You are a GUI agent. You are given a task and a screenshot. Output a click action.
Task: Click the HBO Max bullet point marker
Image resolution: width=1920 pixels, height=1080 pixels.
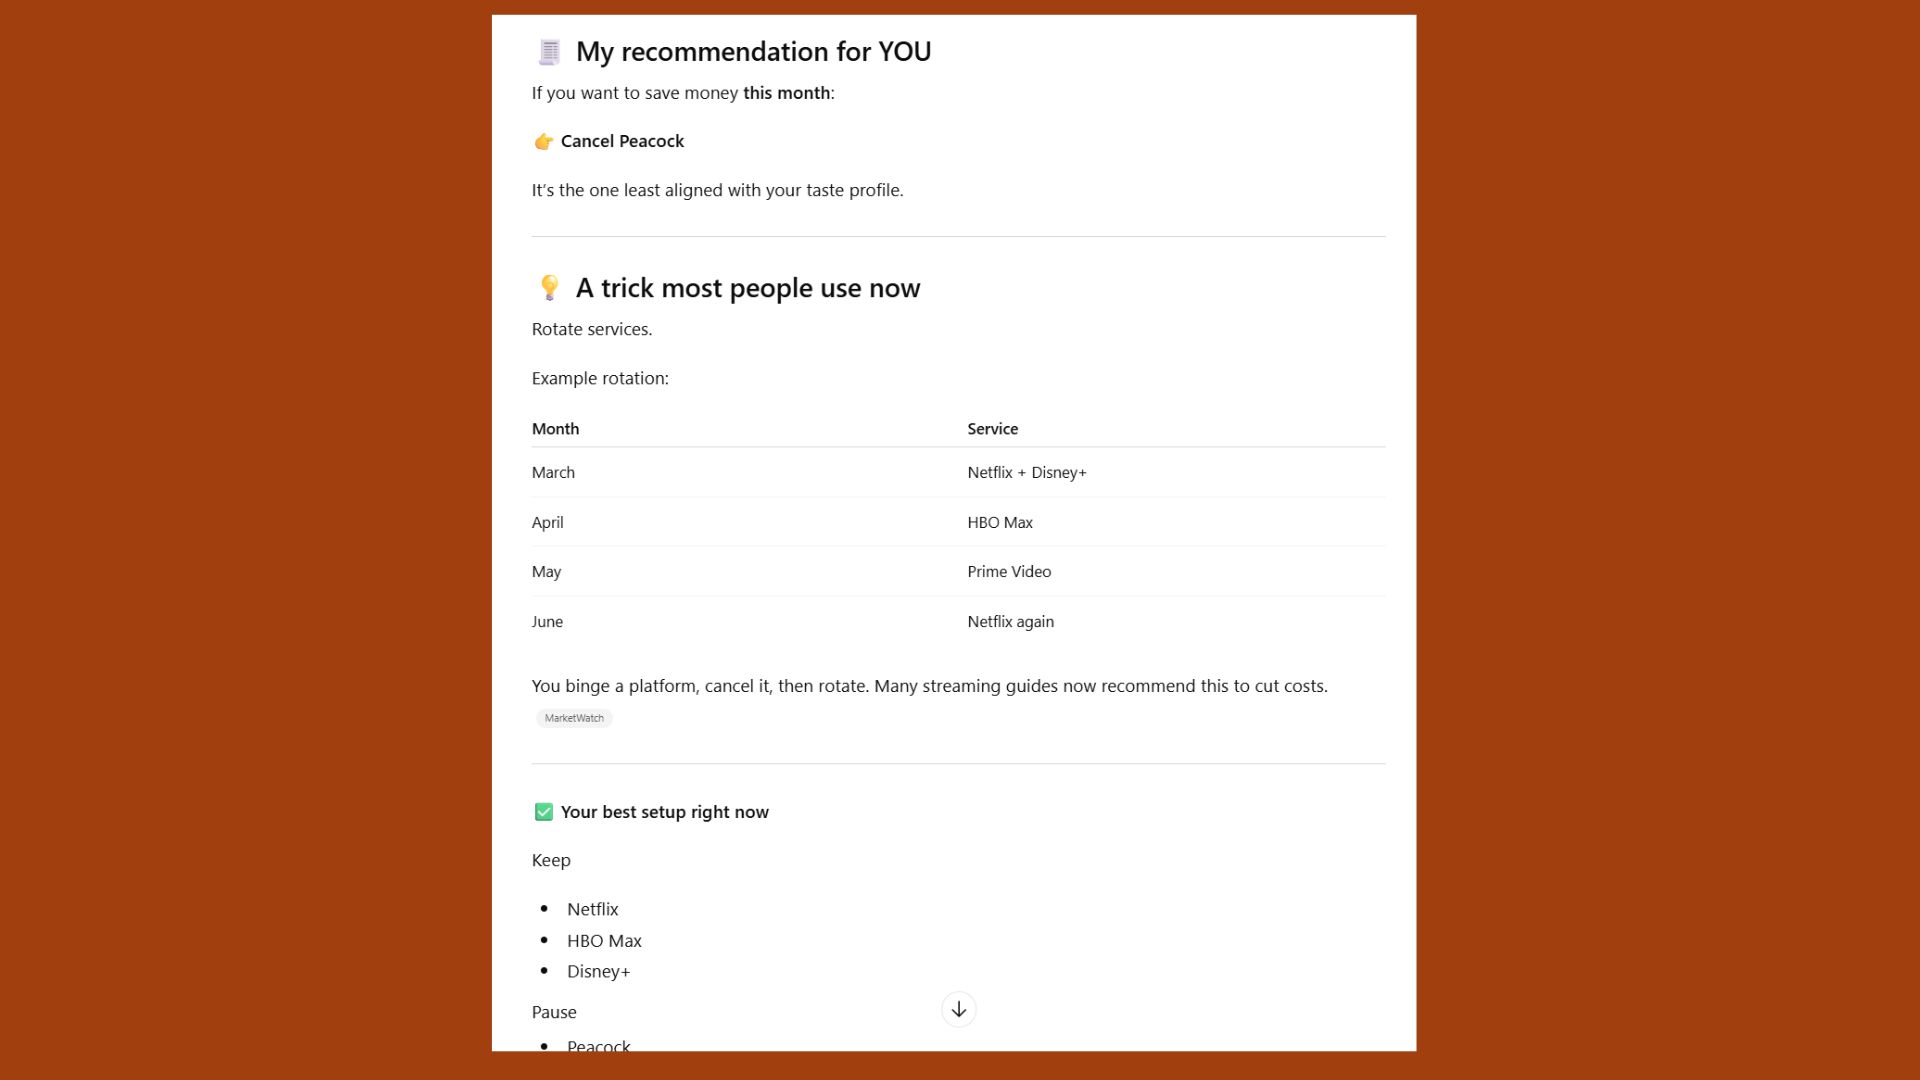coord(545,939)
